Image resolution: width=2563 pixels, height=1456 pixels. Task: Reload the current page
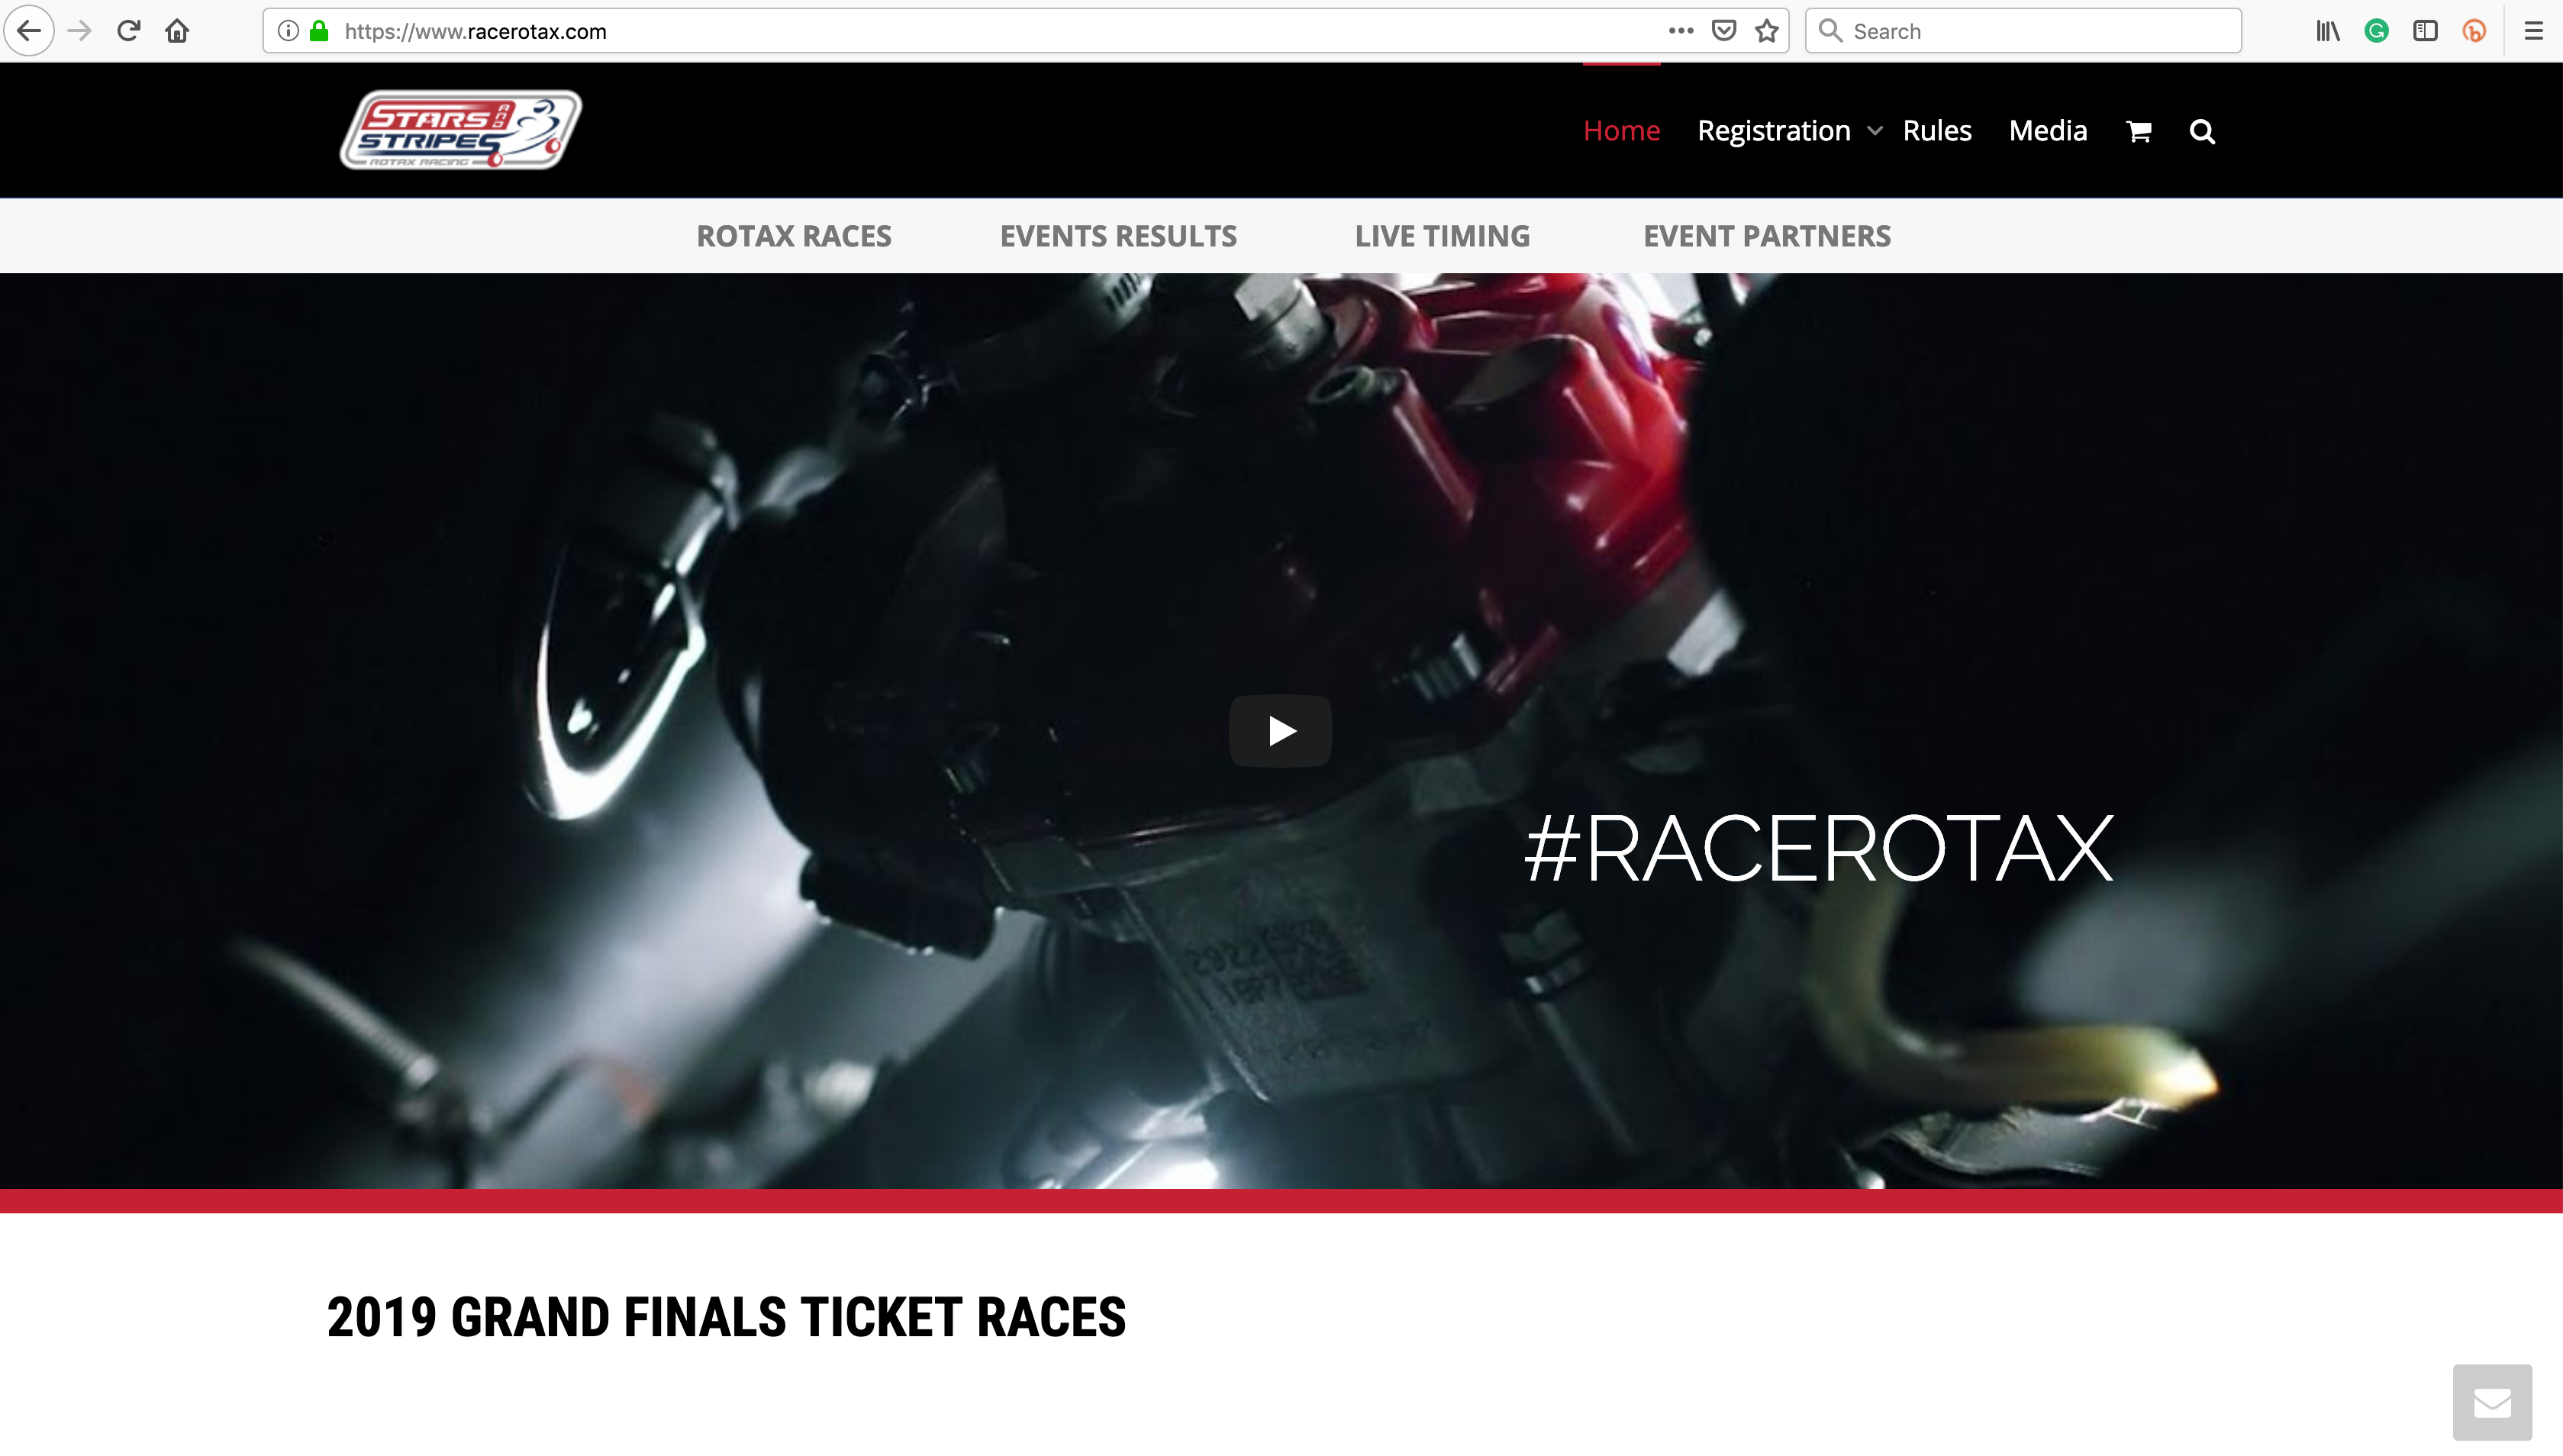click(x=128, y=31)
